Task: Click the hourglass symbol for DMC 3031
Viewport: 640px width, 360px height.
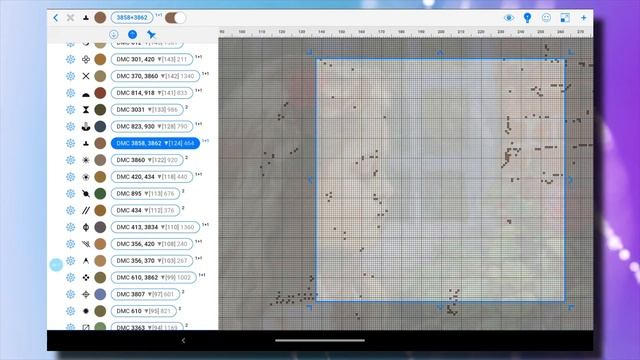Action: (x=86, y=110)
